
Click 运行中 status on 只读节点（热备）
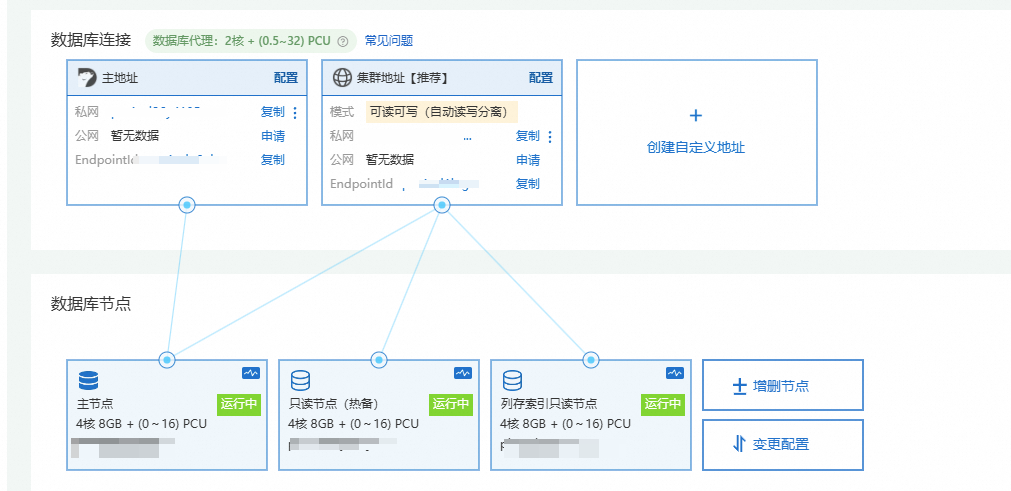451,404
